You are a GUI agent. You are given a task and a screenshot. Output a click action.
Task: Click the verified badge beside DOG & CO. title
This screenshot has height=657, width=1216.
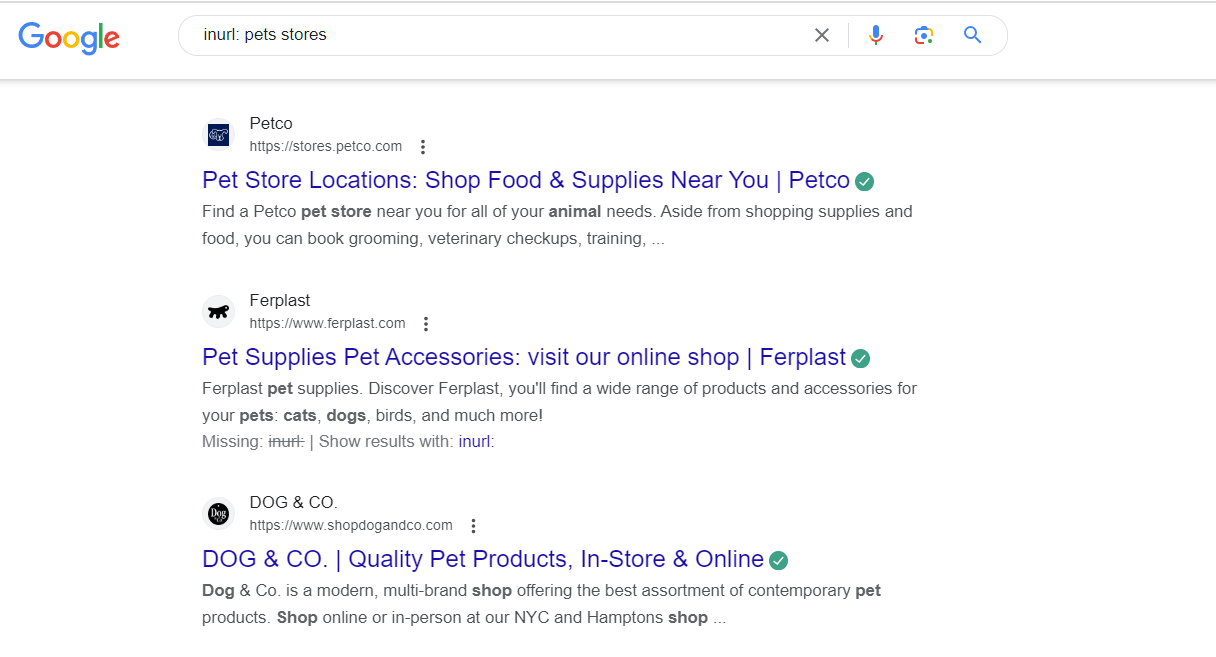(x=779, y=561)
